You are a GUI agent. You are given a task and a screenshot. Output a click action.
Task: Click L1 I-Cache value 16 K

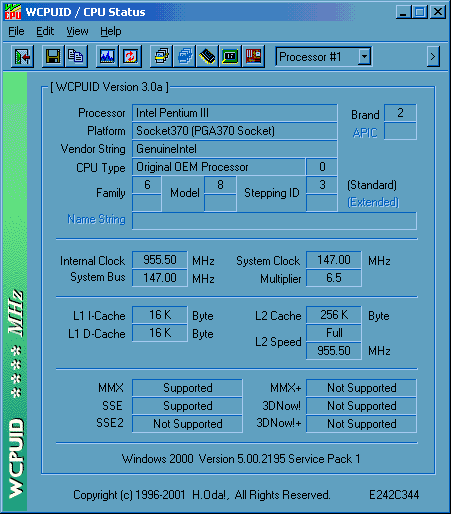pyautogui.click(x=160, y=315)
